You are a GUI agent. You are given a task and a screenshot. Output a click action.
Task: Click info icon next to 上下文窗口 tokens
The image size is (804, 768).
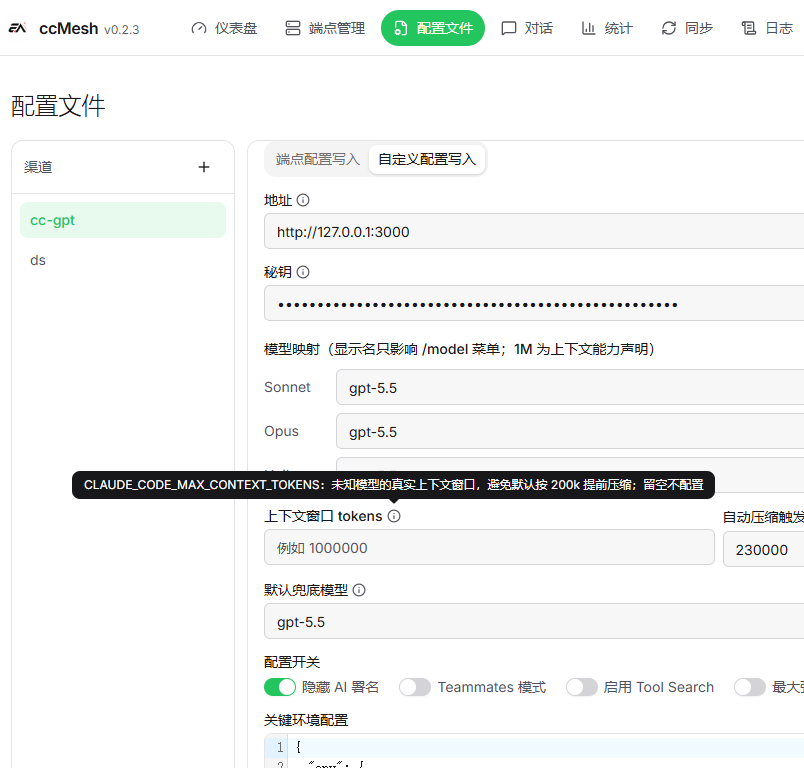pos(394,516)
